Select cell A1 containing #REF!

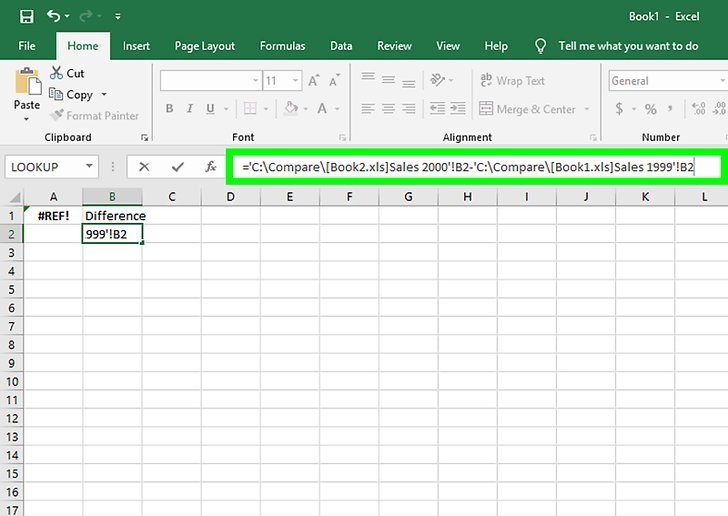point(52,215)
